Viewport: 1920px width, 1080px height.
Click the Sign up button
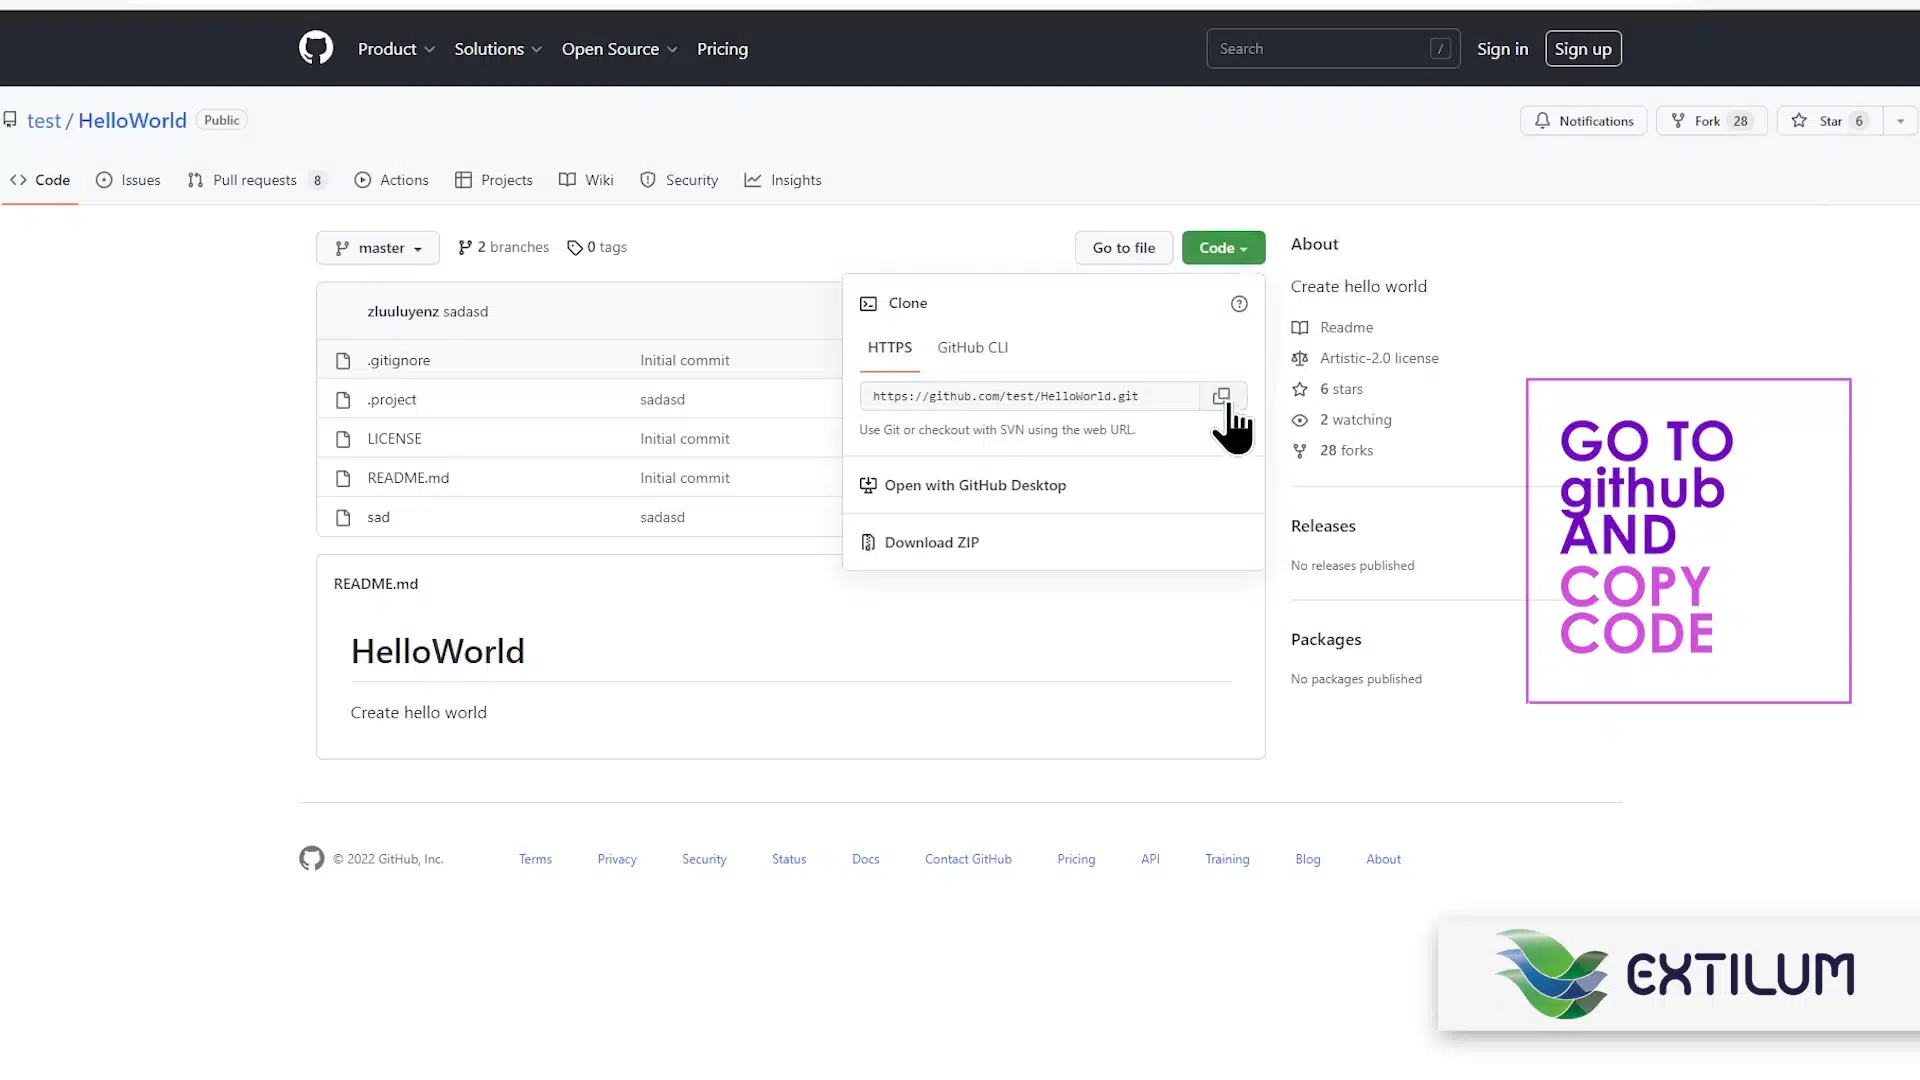coord(1583,49)
